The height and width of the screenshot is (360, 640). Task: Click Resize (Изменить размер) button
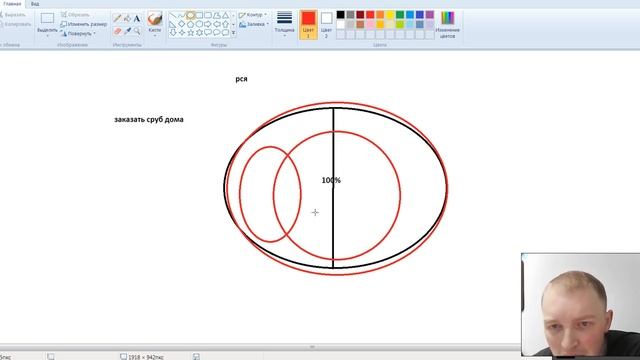(84, 24)
